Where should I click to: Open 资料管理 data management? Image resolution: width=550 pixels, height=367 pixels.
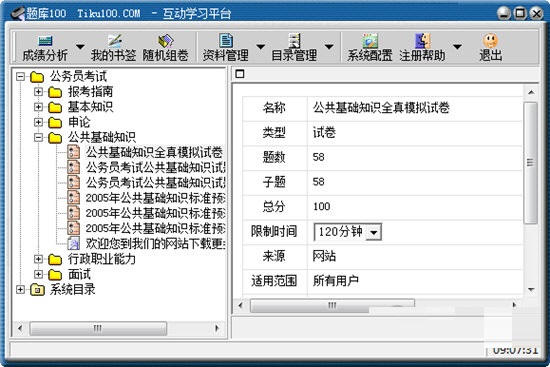click(226, 48)
